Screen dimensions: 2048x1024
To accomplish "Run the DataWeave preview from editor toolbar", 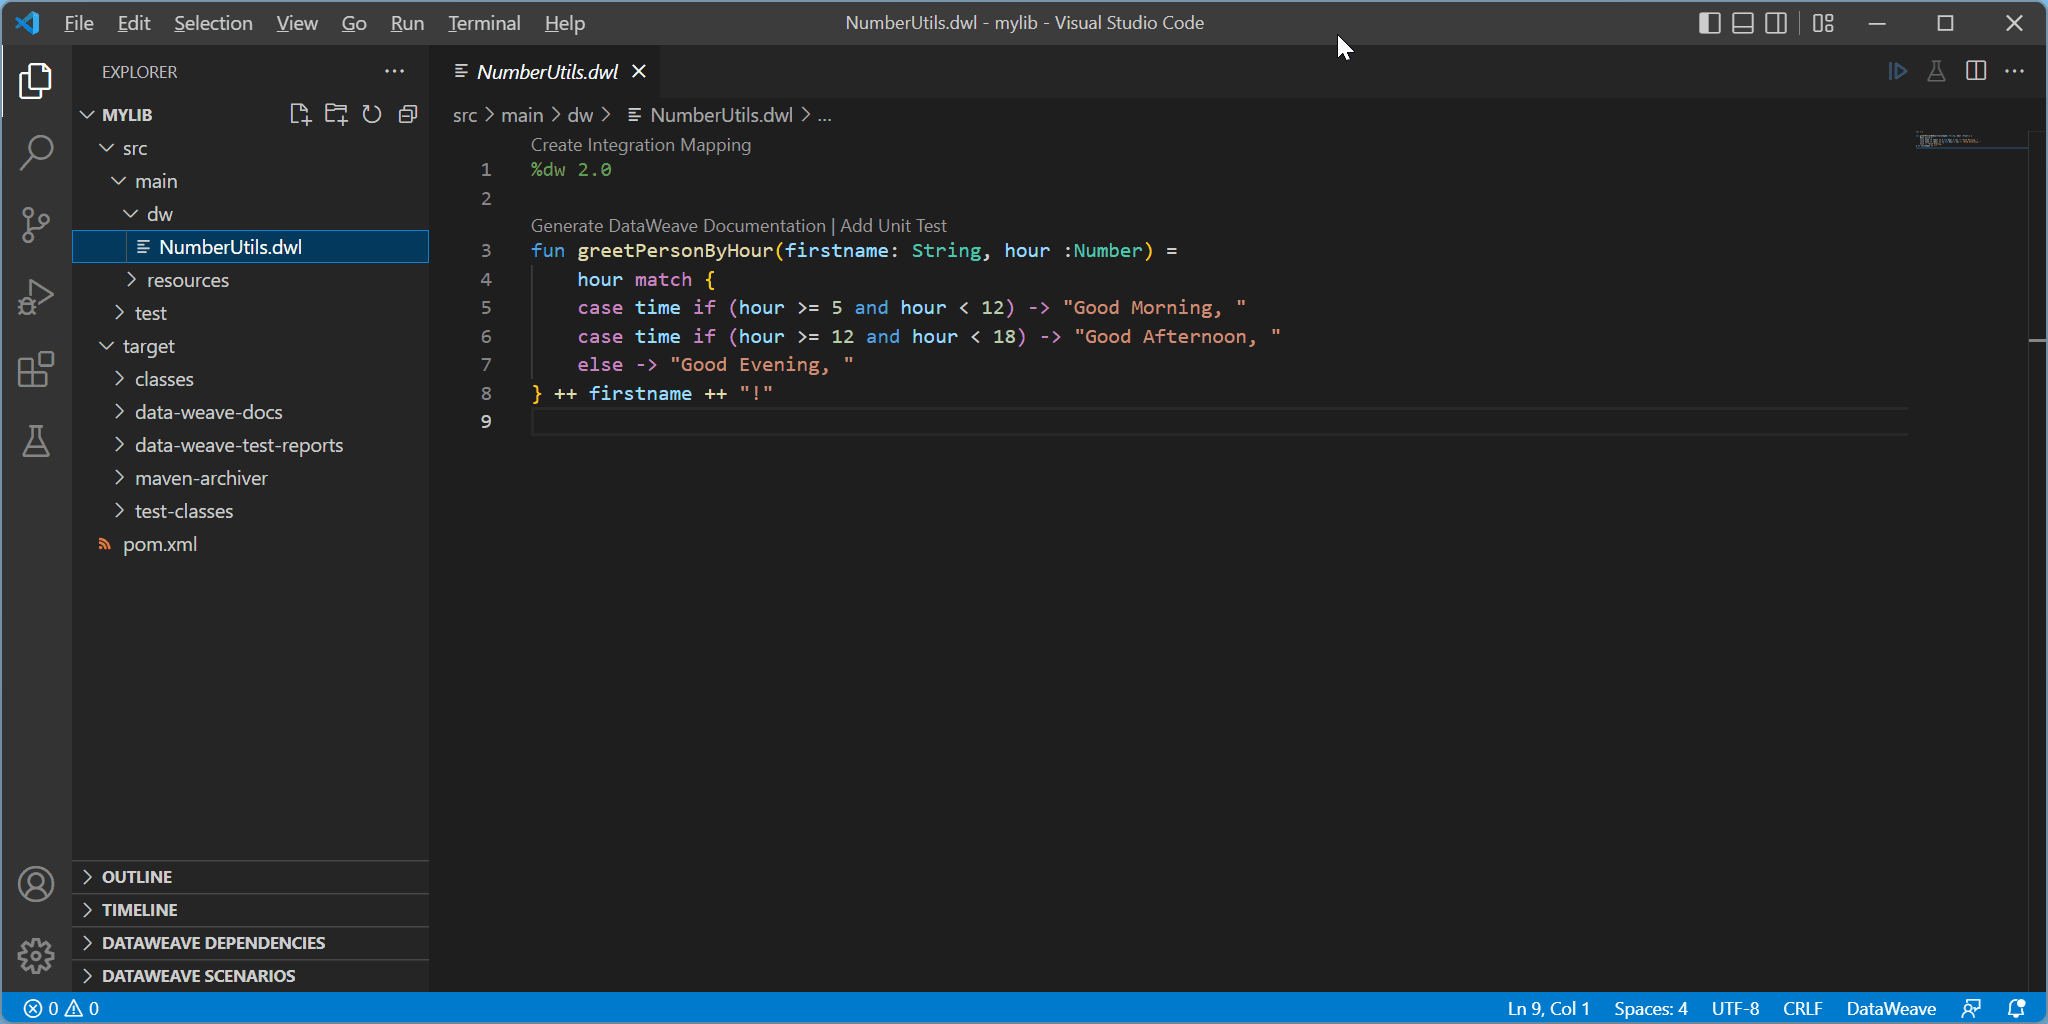I will pos(1897,71).
